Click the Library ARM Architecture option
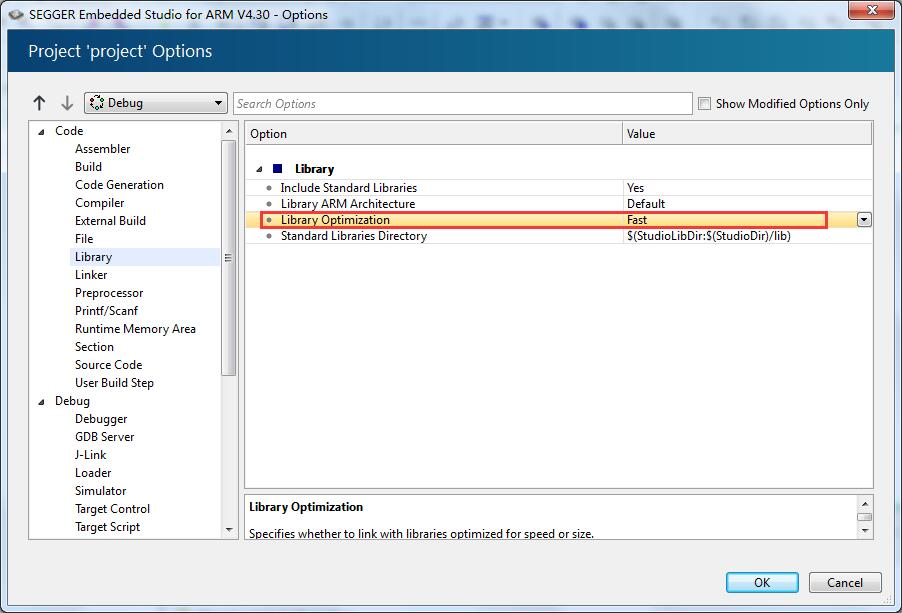 (347, 204)
